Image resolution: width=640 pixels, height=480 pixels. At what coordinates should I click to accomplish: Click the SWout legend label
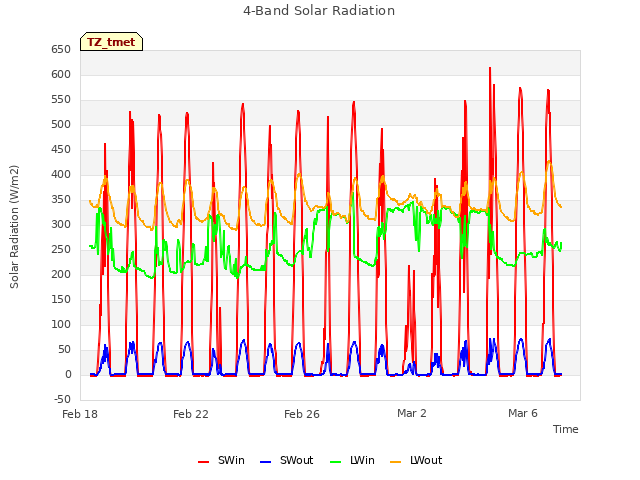click(296, 460)
